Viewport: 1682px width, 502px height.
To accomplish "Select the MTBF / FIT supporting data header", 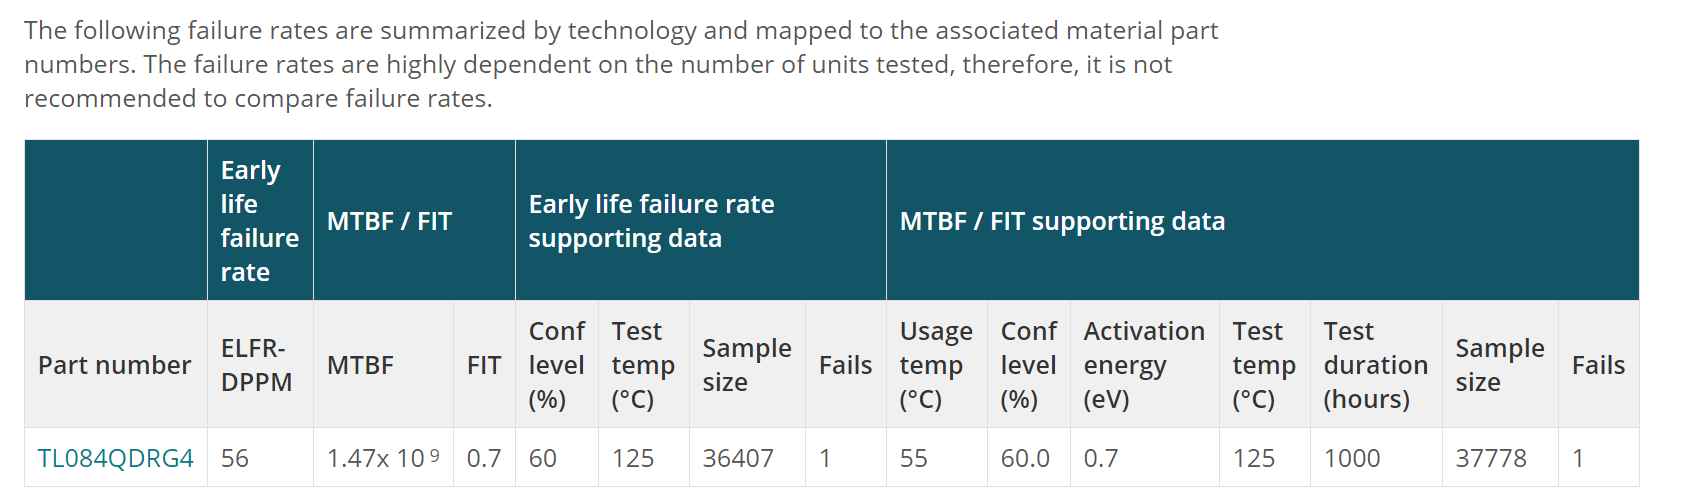I will click(1062, 222).
